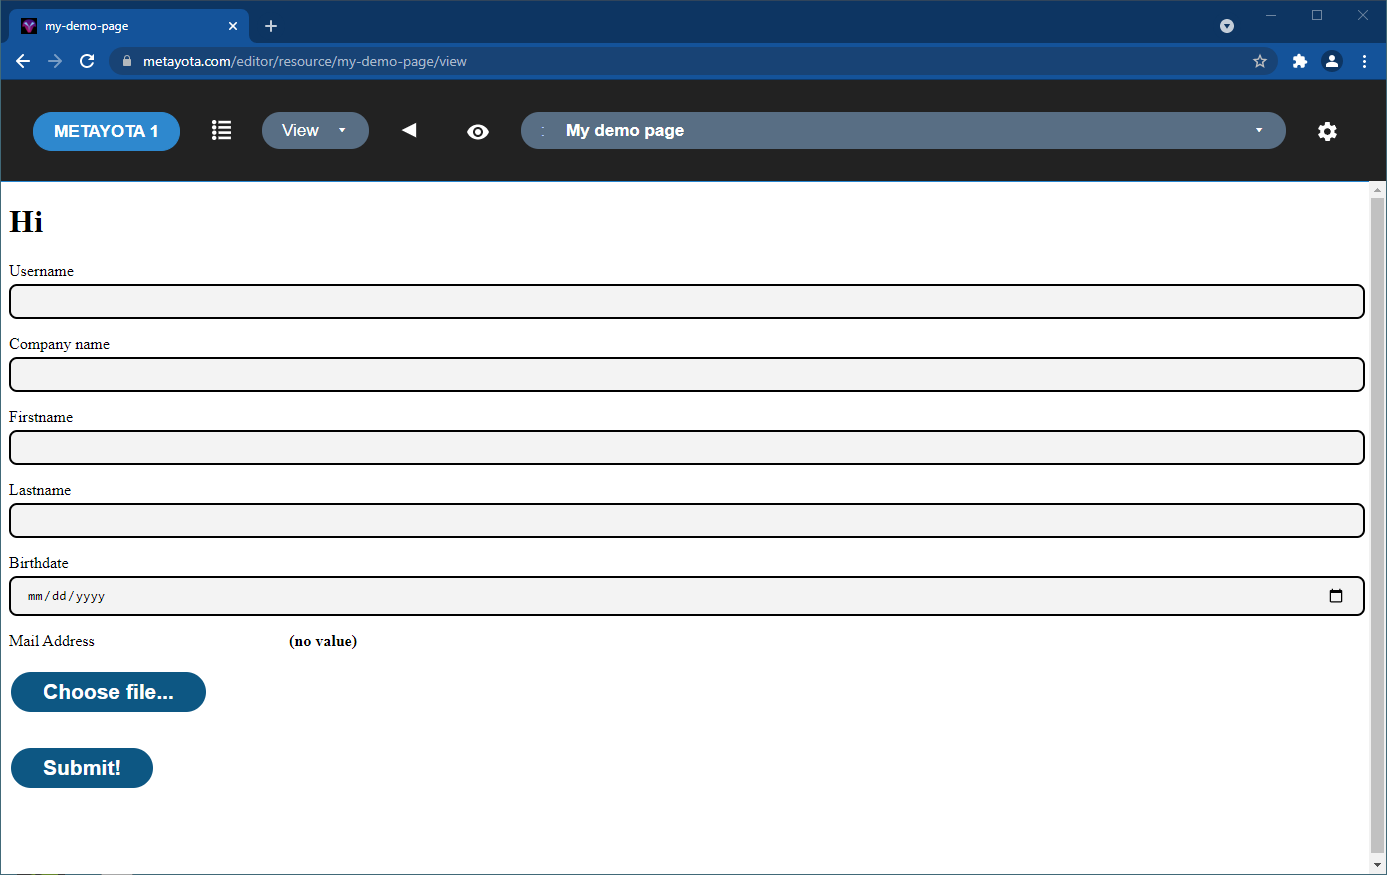Click the address bar URL
The height and width of the screenshot is (875, 1387).
[305, 61]
